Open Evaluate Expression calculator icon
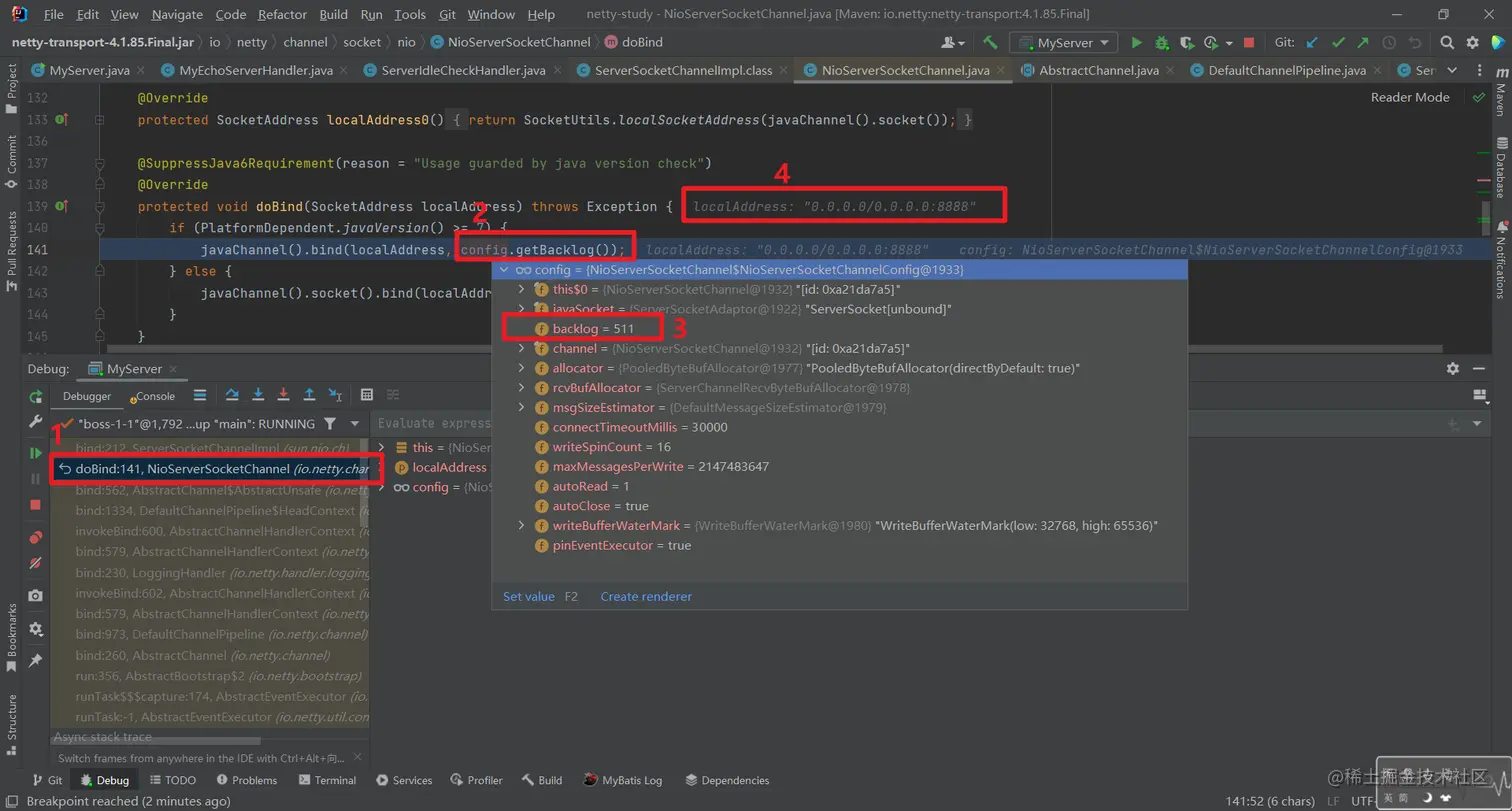1512x811 pixels. tap(367, 395)
